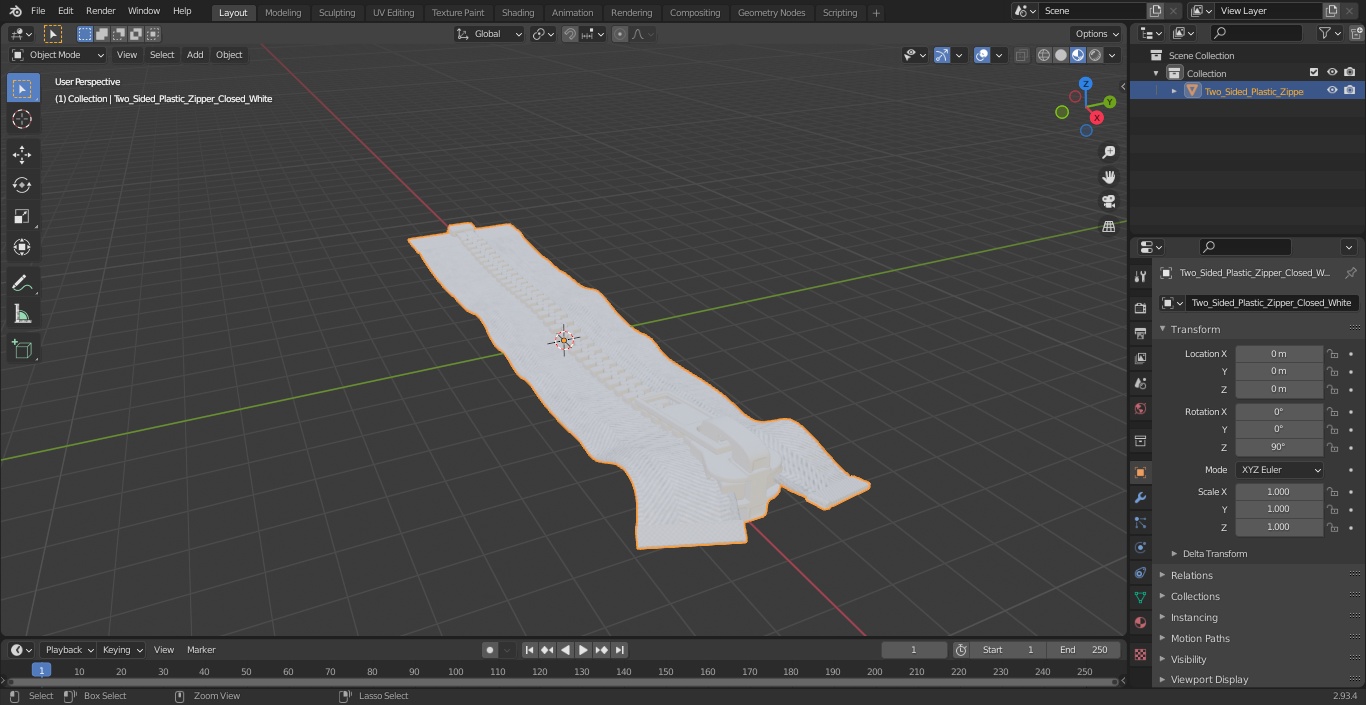Screen dimensions: 1366x705
Task: Open the Tool properties tab
Action: coord(1140,277)
